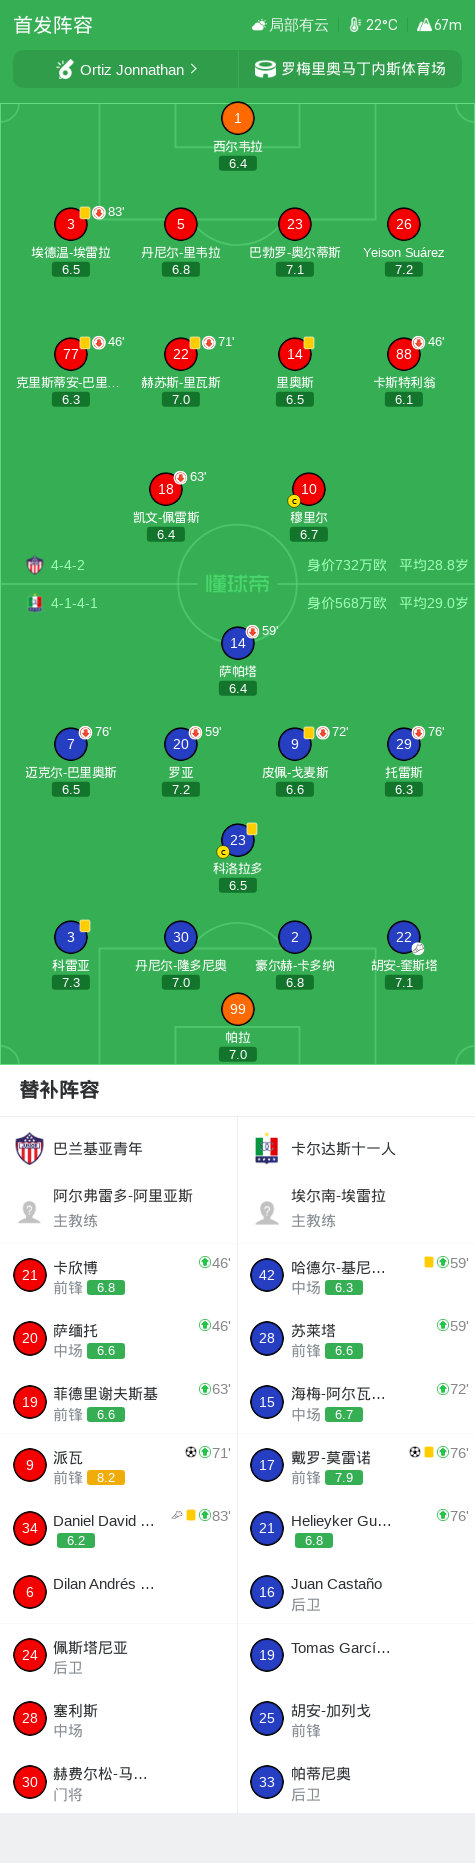Open the 卡尔达斯十一人 team crest in substitutes
Viewport: 475px width, 1863px height.
point(266,1149)
